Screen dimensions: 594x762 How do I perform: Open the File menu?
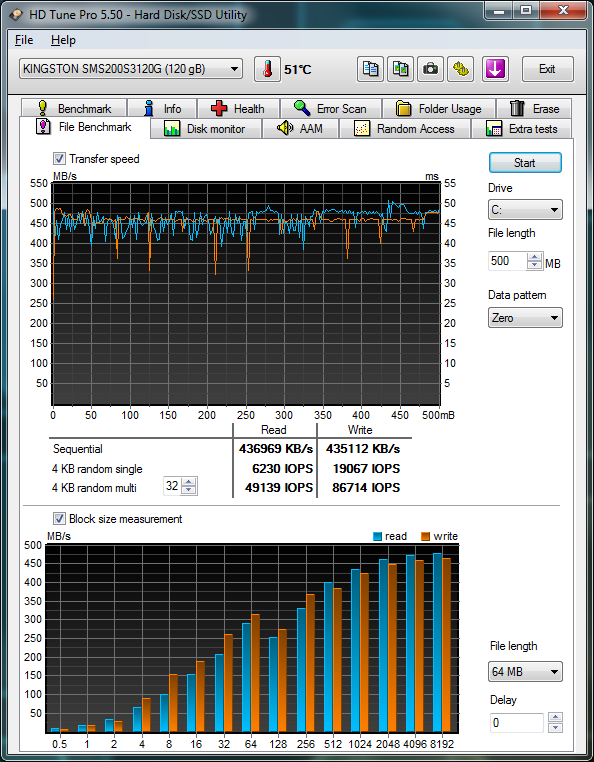click(24, 40)
